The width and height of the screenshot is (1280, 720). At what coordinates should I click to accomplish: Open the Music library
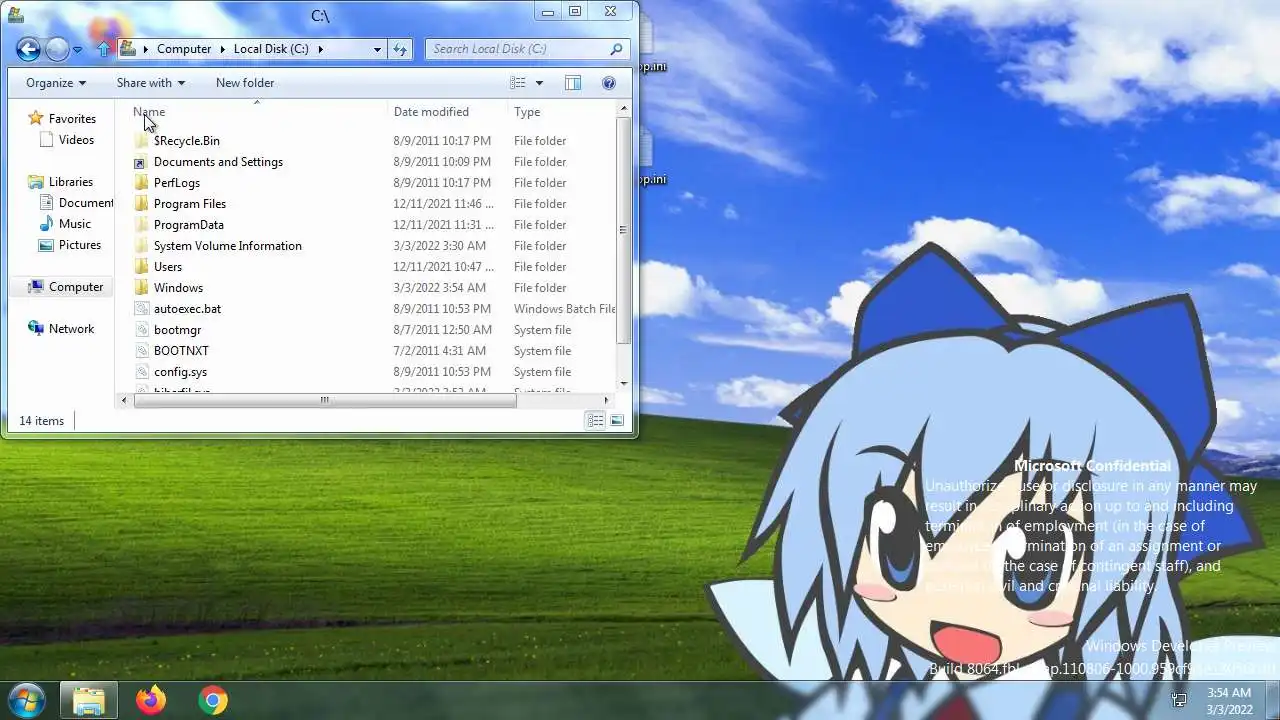(75, 224)
